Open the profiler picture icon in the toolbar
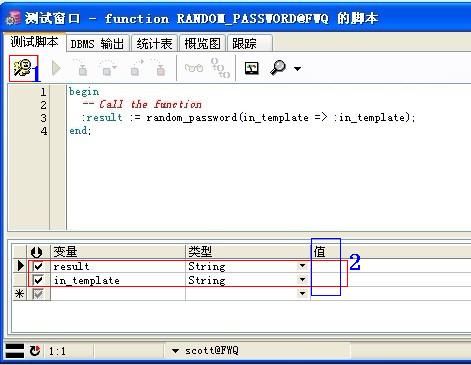Image resolution: width=471 pixels, height=365 pixels. (x=252, y=68)
